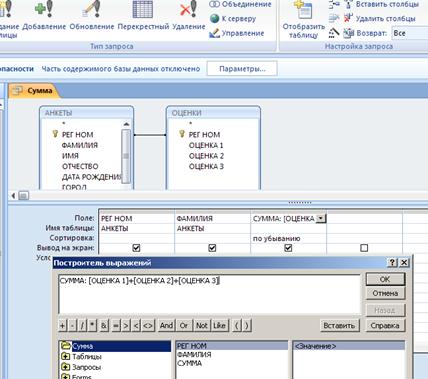Click the Параметры... security options button
Viewport: 428px width, 379px height.
pyautogui.click(x=242, y=69)
